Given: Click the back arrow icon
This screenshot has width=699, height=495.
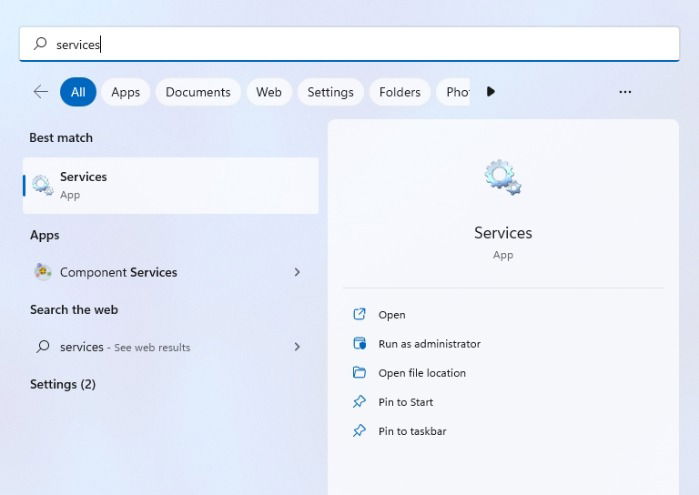Looking at the screenshot, I should point(41,92).
